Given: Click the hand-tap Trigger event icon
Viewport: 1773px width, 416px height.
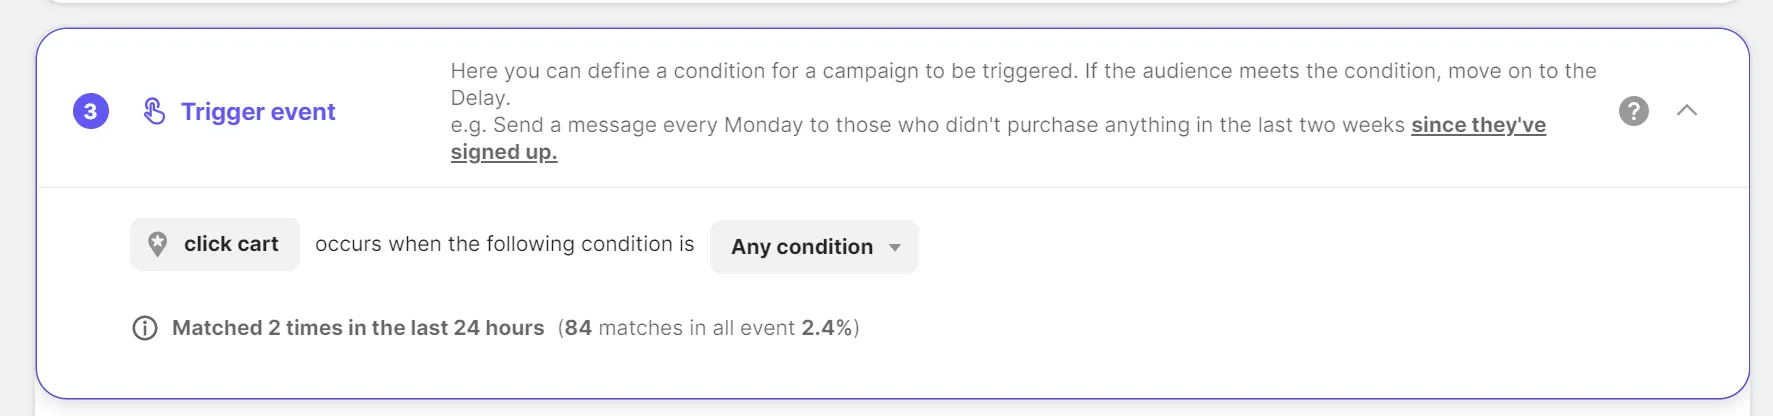Looking at the screenshot, I should [x=154, y=111].
